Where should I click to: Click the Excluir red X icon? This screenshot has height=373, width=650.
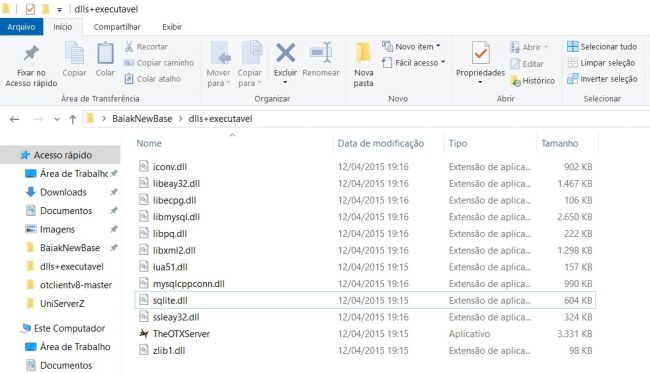tap(286, 53)
